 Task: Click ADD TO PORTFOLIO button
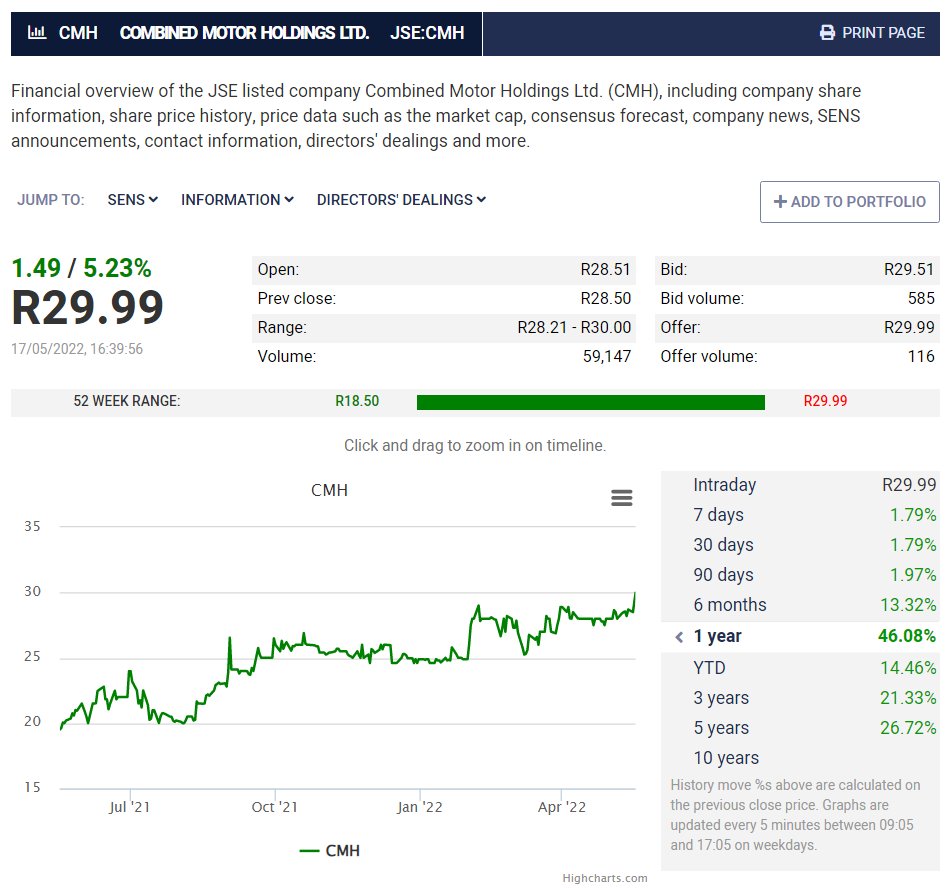click(849, 202)
